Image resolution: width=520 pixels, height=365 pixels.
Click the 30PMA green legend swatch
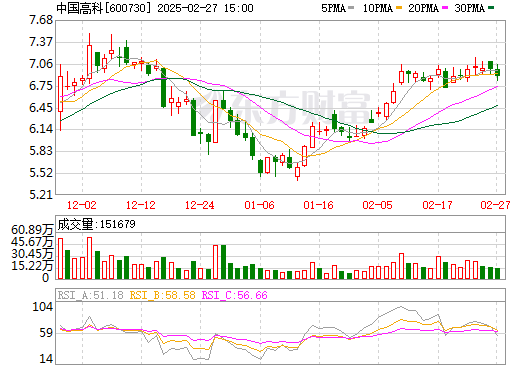click(491, 7)
